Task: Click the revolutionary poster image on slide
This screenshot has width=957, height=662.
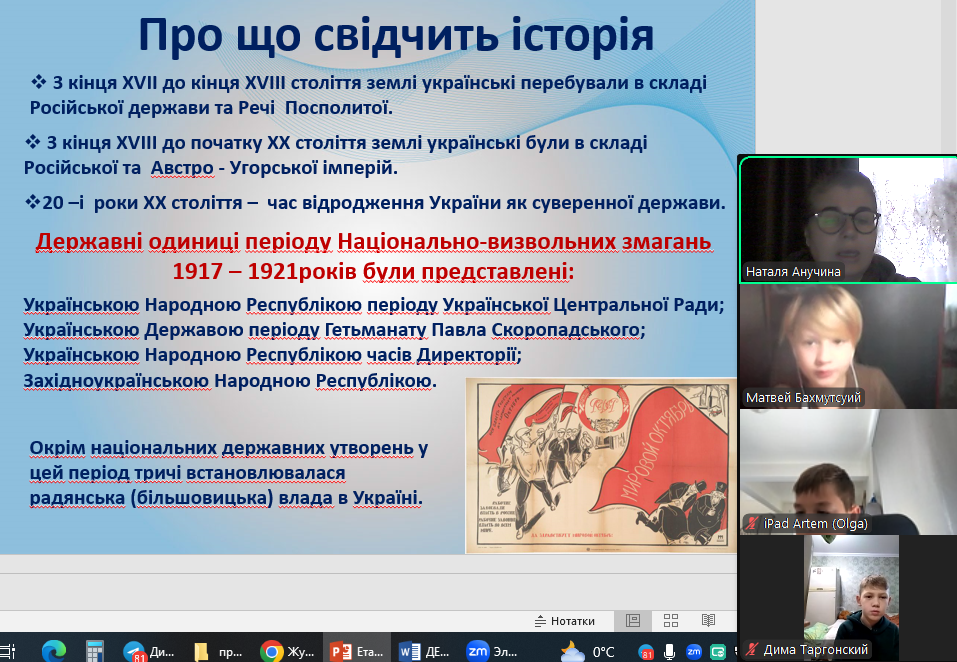Action: [601, 466]
